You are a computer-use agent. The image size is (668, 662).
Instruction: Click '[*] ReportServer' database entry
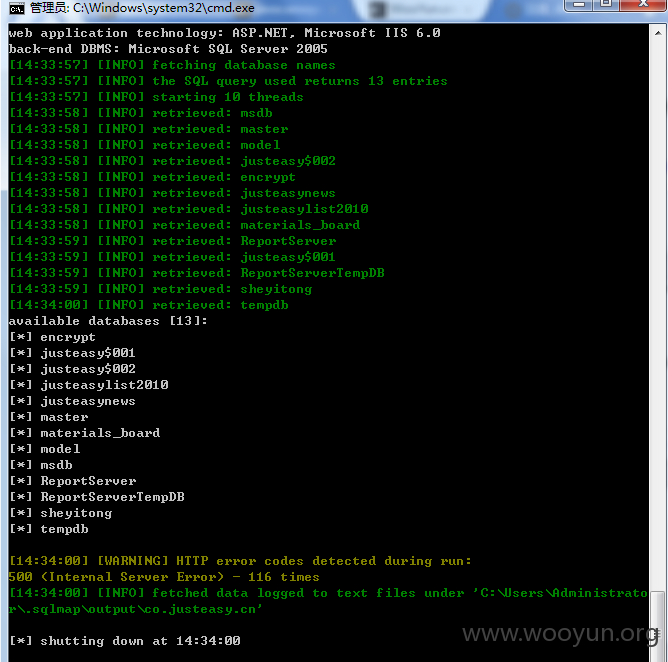click(x=72, y=481)
